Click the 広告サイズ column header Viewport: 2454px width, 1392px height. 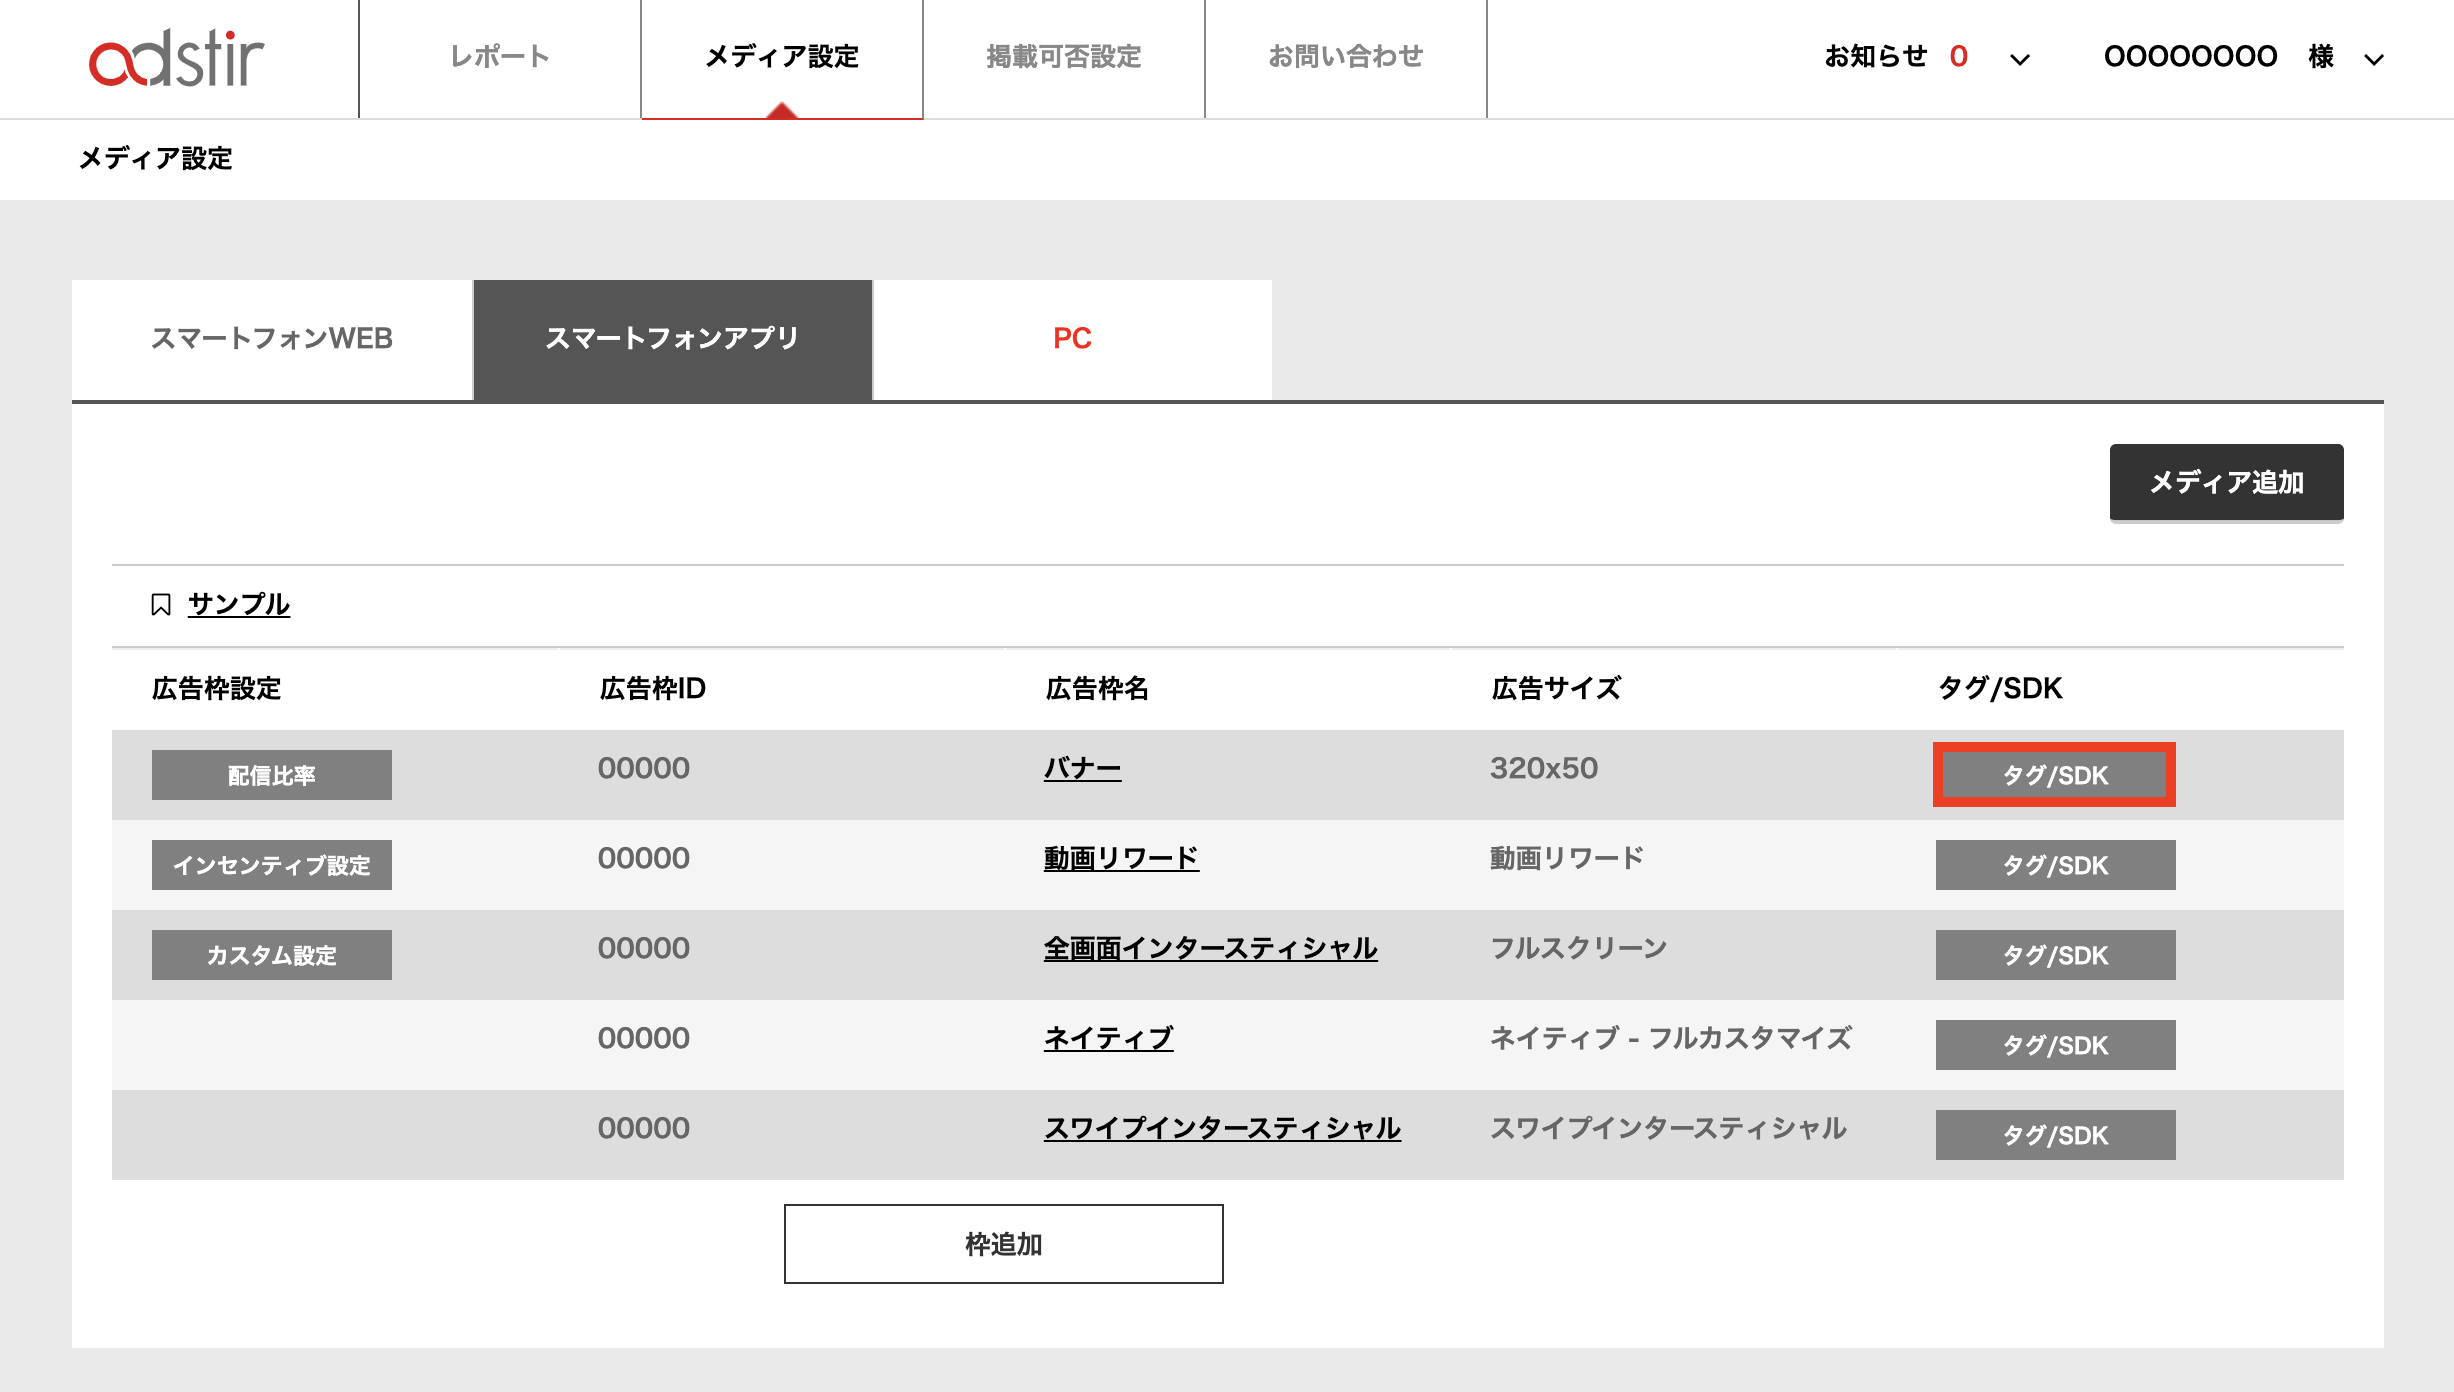coord(1556,688)
